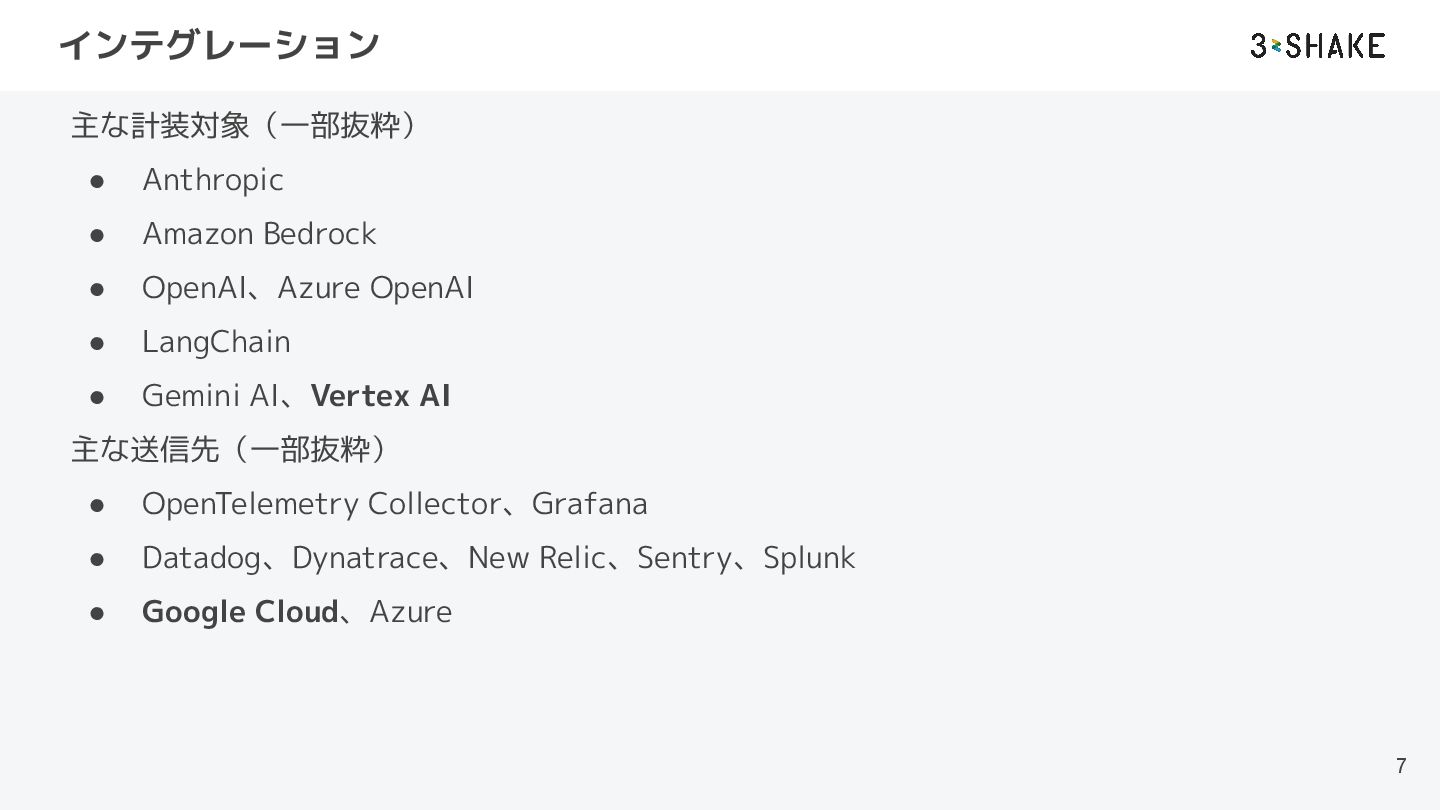Click the インテグレーション slide title
Viewport: 1440px width, 810px height.
[x=218, y=45]
